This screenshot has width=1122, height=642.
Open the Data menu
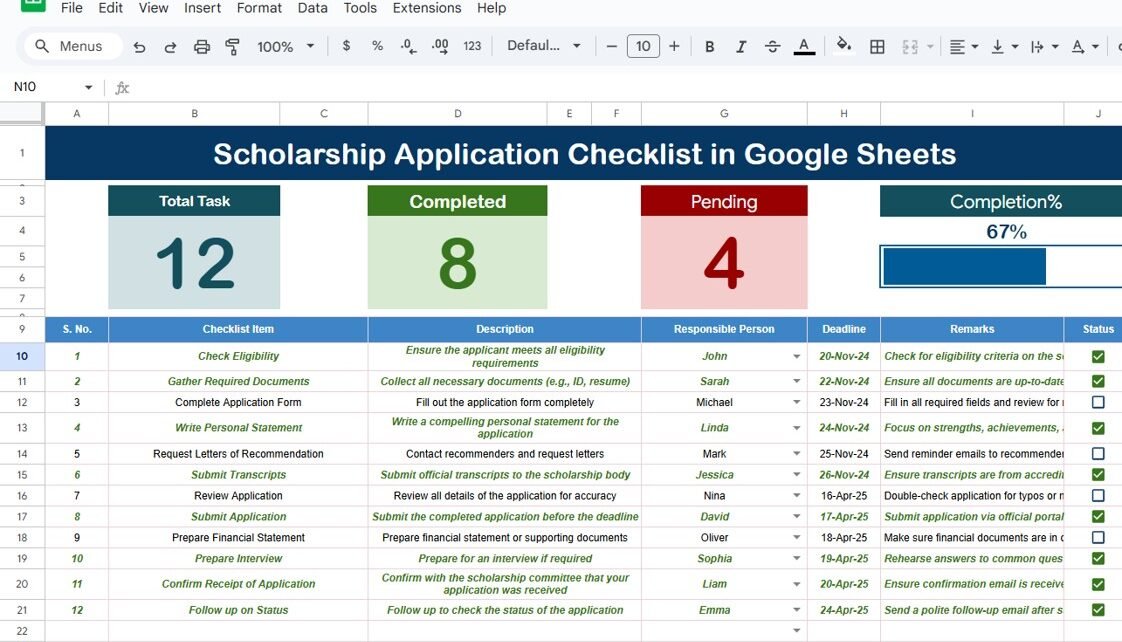313,8
